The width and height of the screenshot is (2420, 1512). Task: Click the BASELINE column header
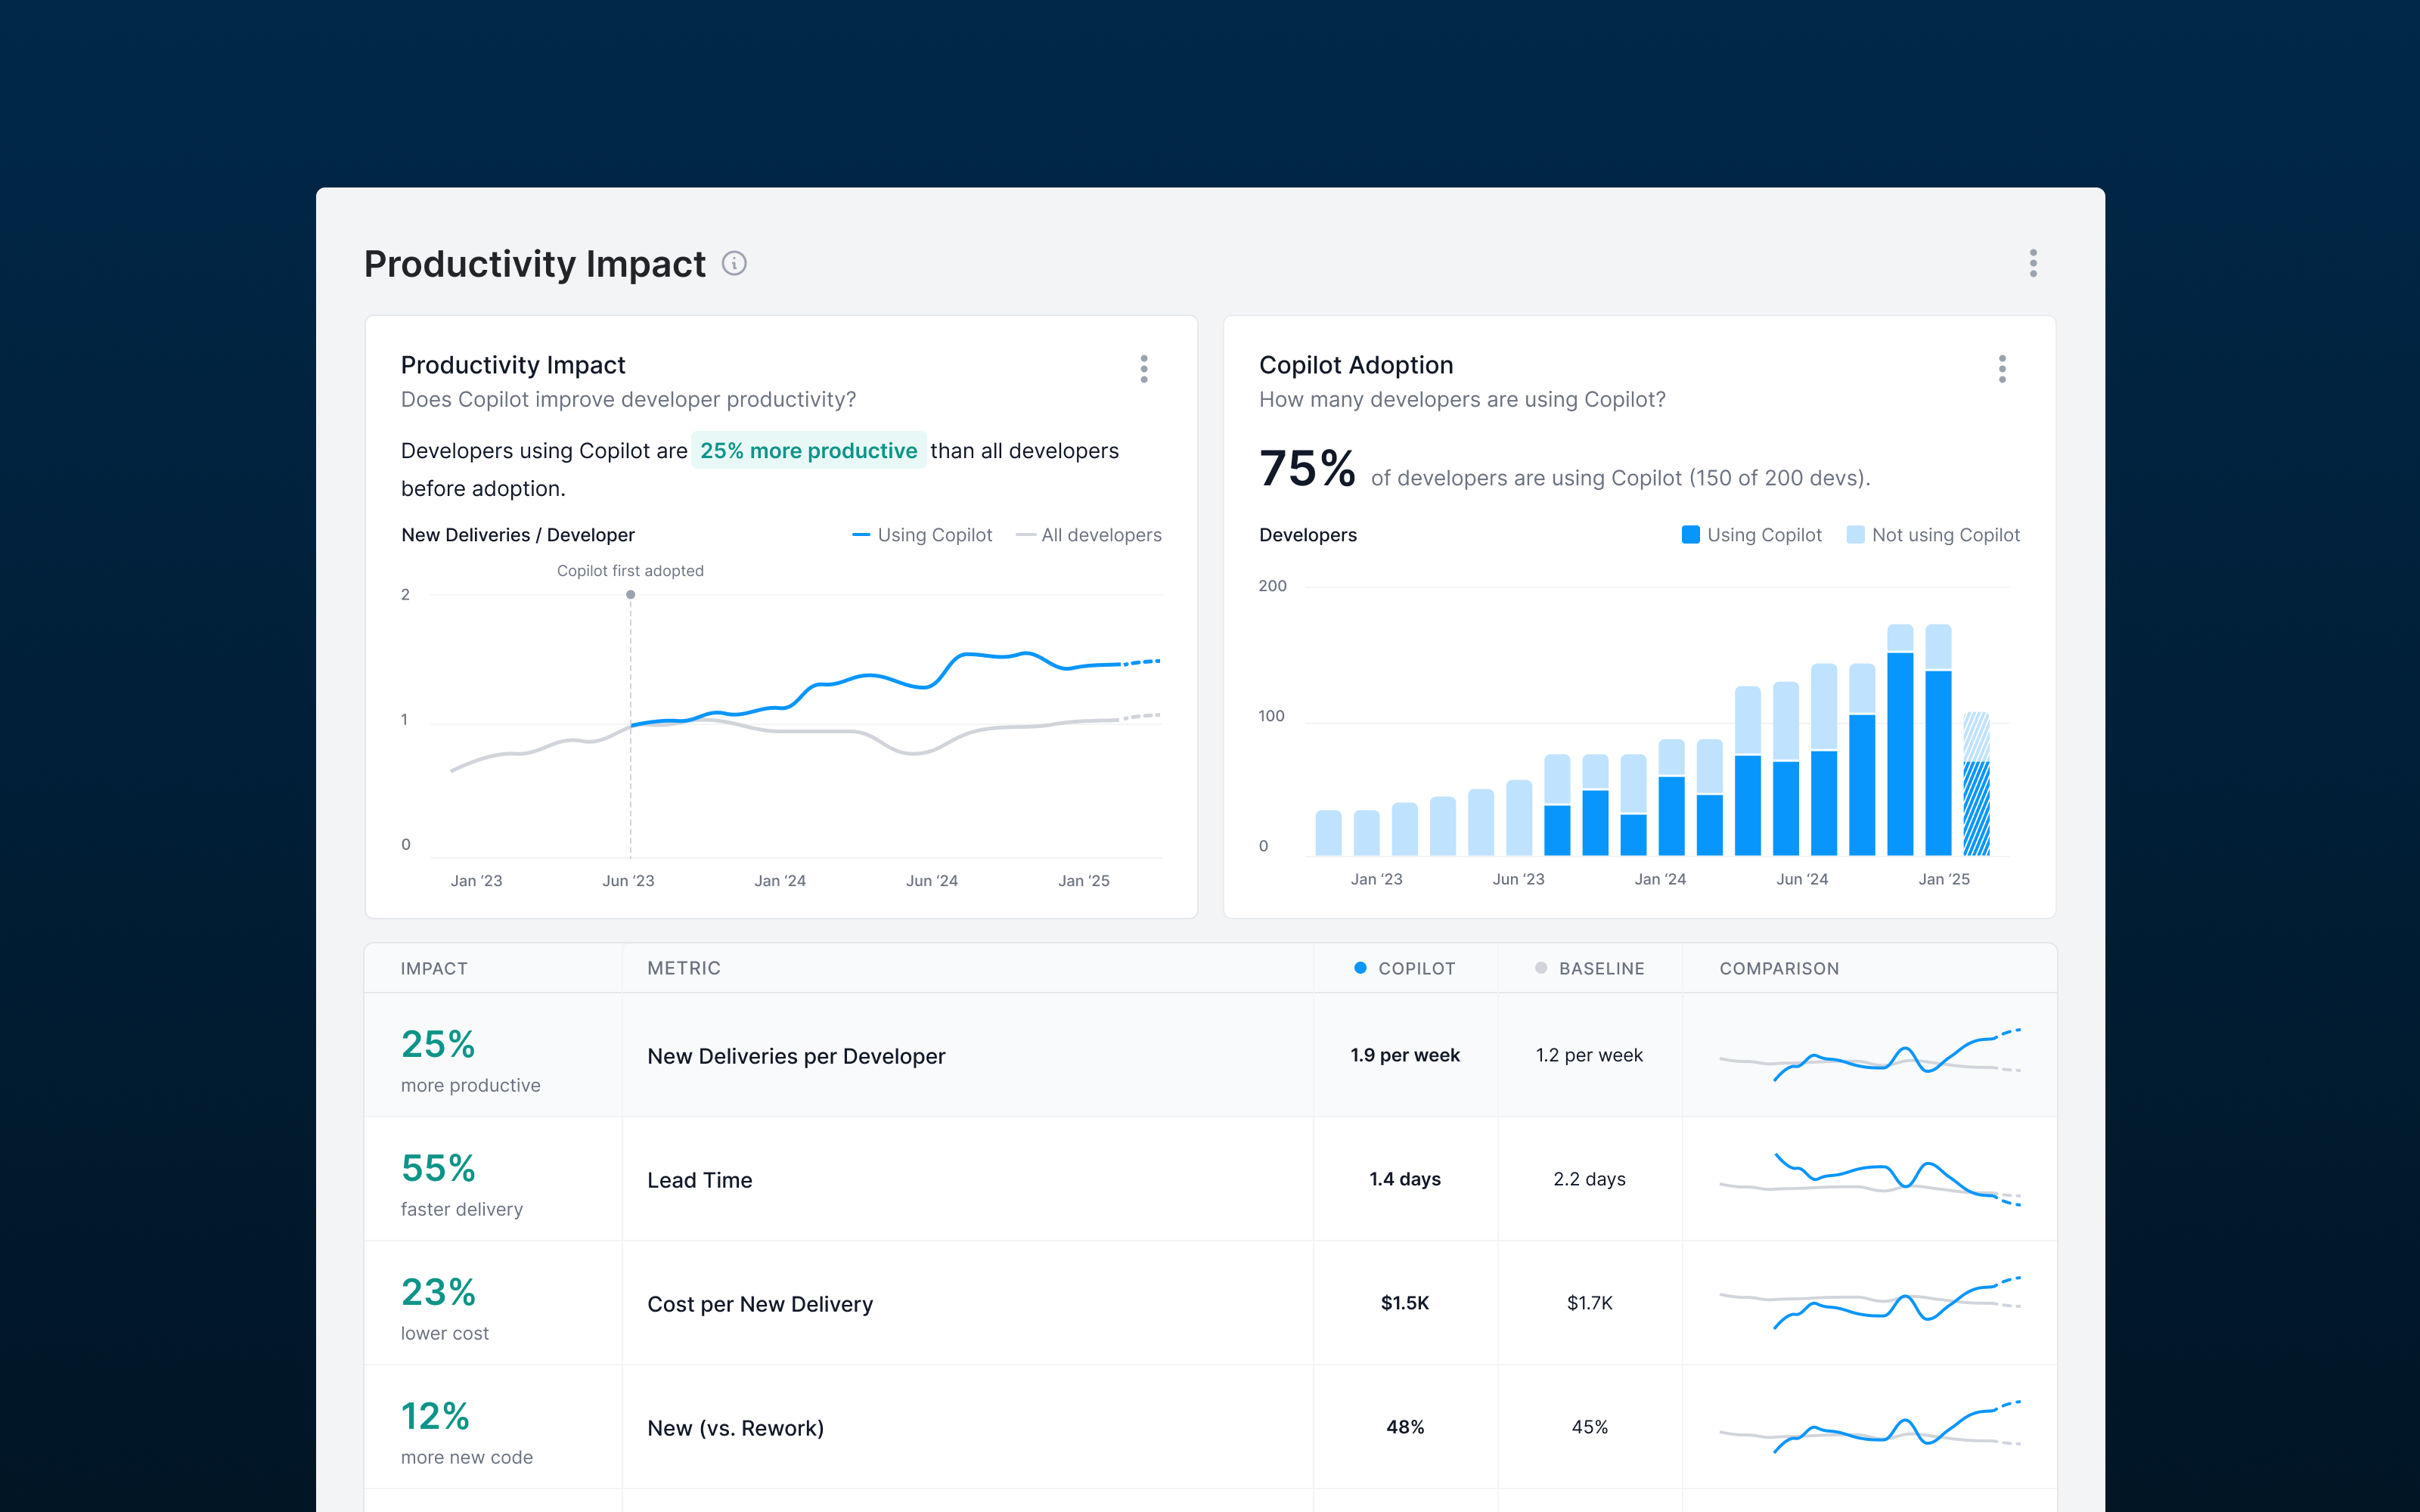[x=1600, y=968]
